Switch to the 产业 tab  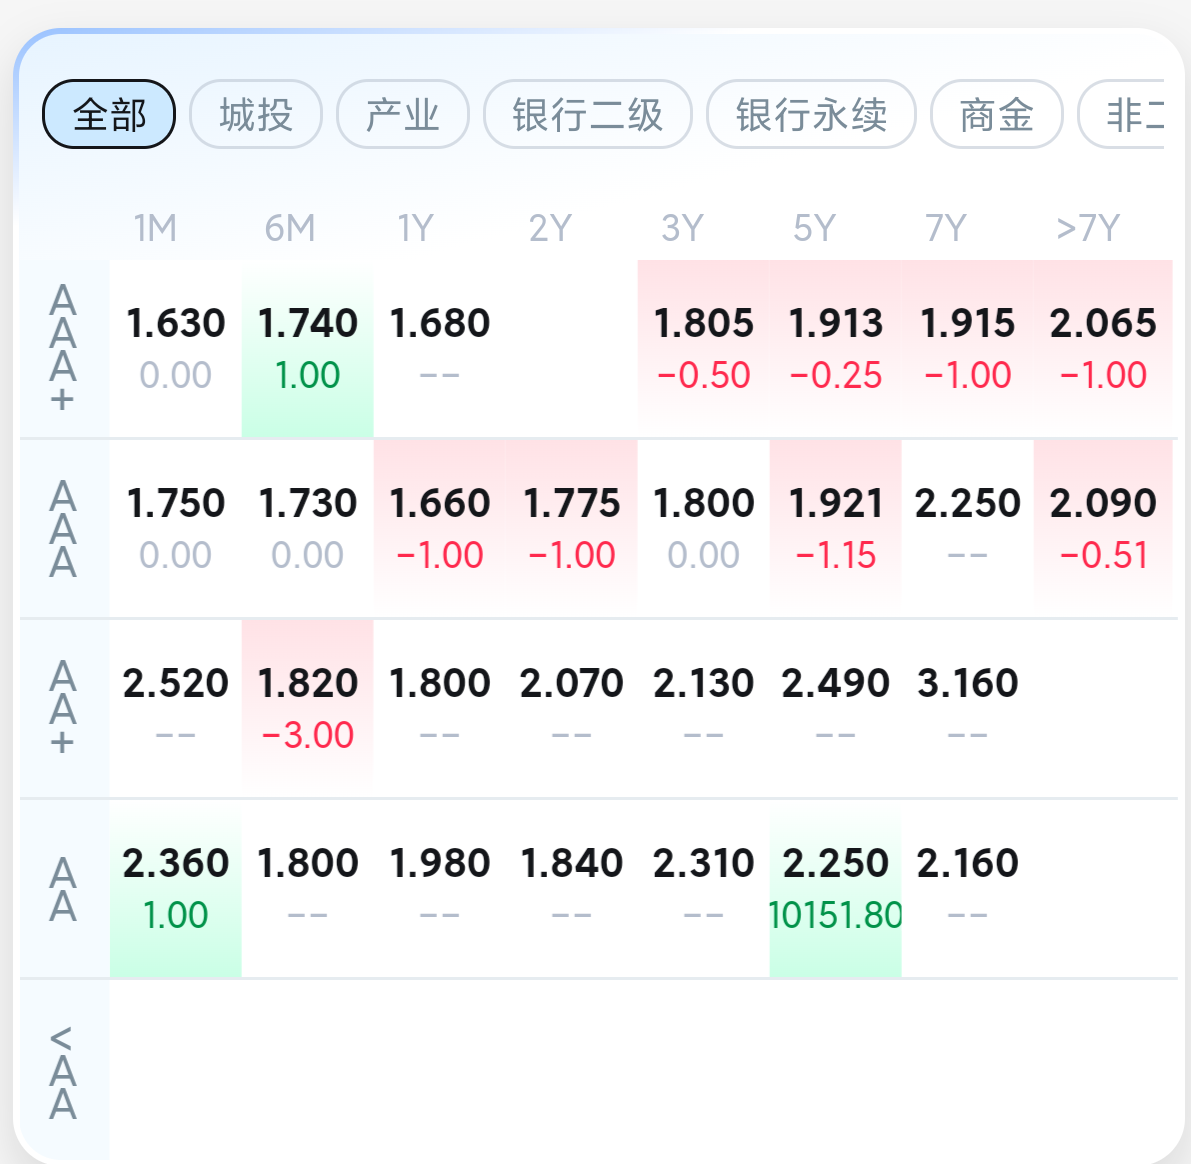coord(403,115)
